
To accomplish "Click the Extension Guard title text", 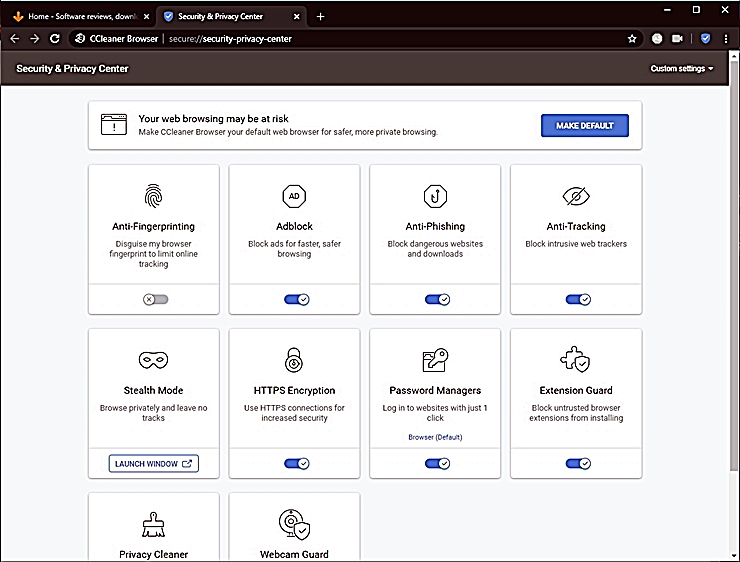I will tap(576, 390).
